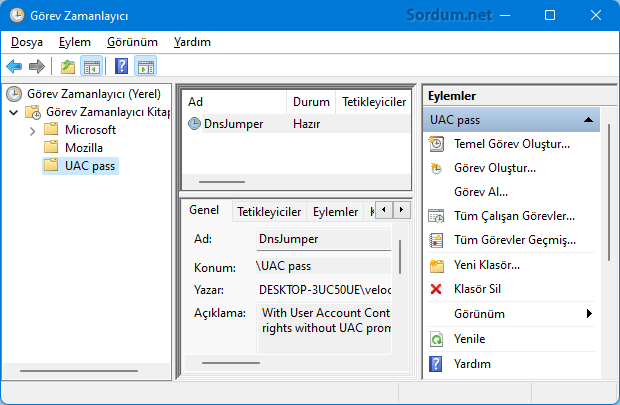620x405 pixels.
Task: Click the tree pane horizontal scrollbar
Action: pos(79,371)
